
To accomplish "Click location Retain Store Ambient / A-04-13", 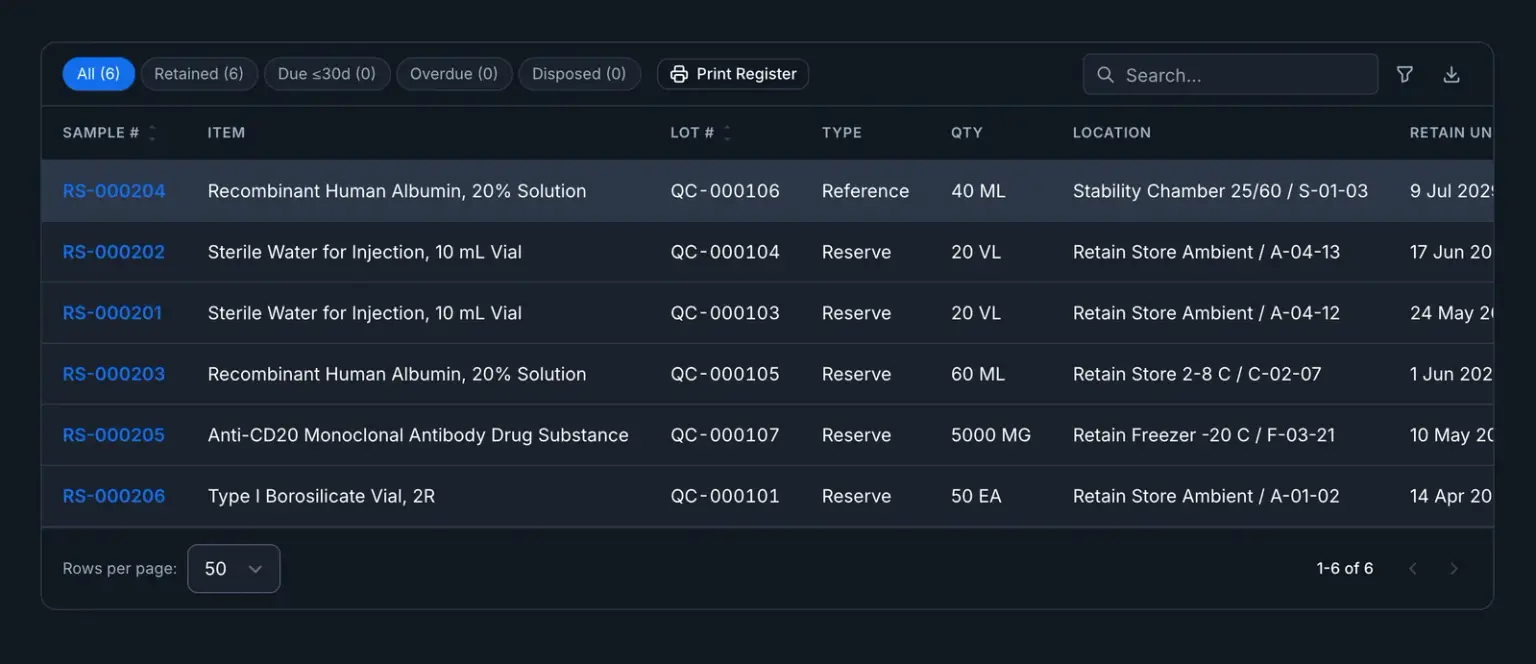I will tap(1206, 252).
